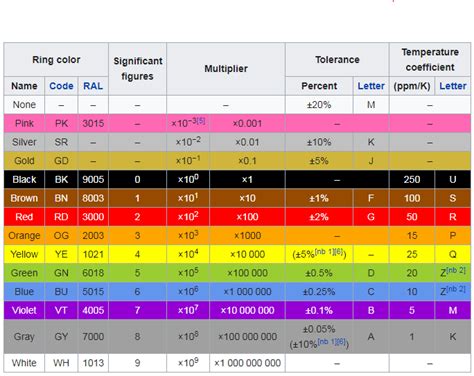The height and width of the screenshot is (376, 474).
Task: Click the 'Green' color name cell
Action: [x=24, y=273]
